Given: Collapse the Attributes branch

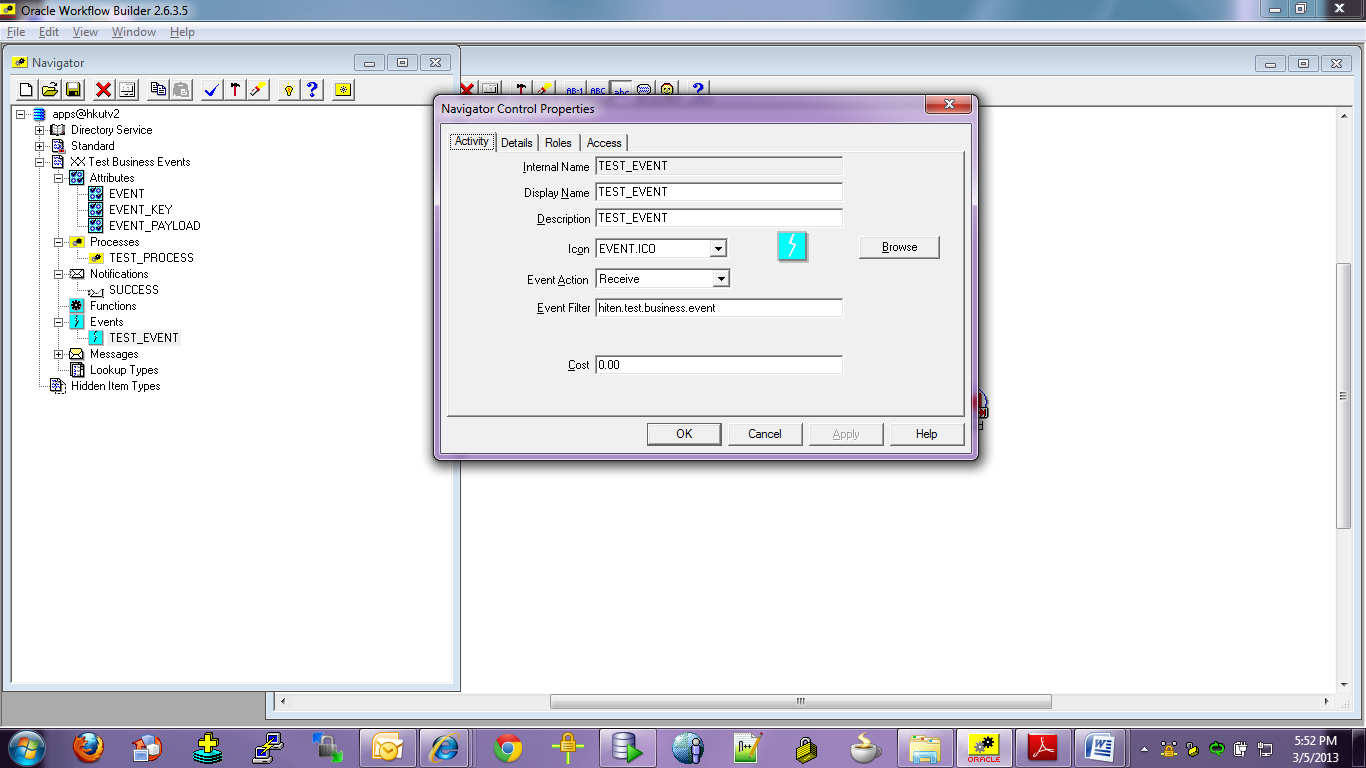Looking at the screenshot, I should click(59, 178).
